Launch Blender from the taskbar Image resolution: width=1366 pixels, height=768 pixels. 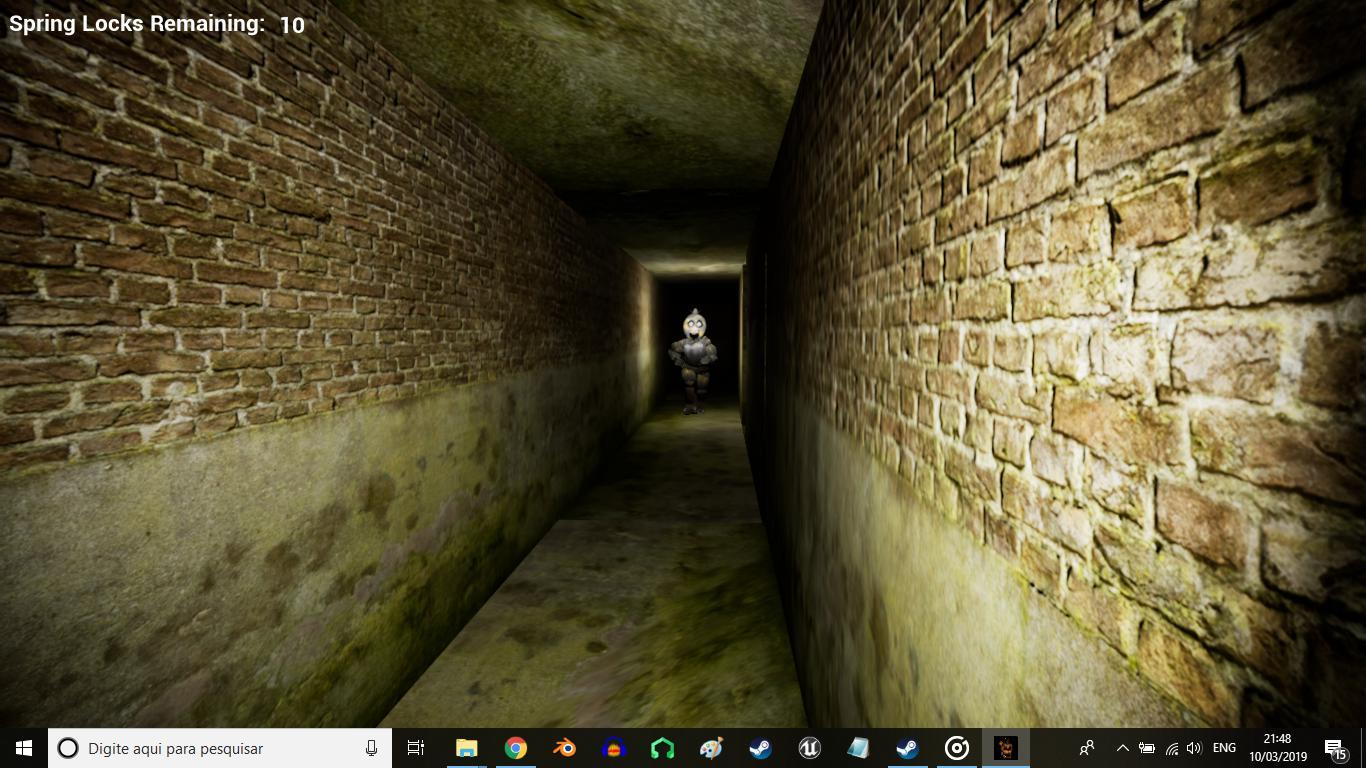point(564,747)
